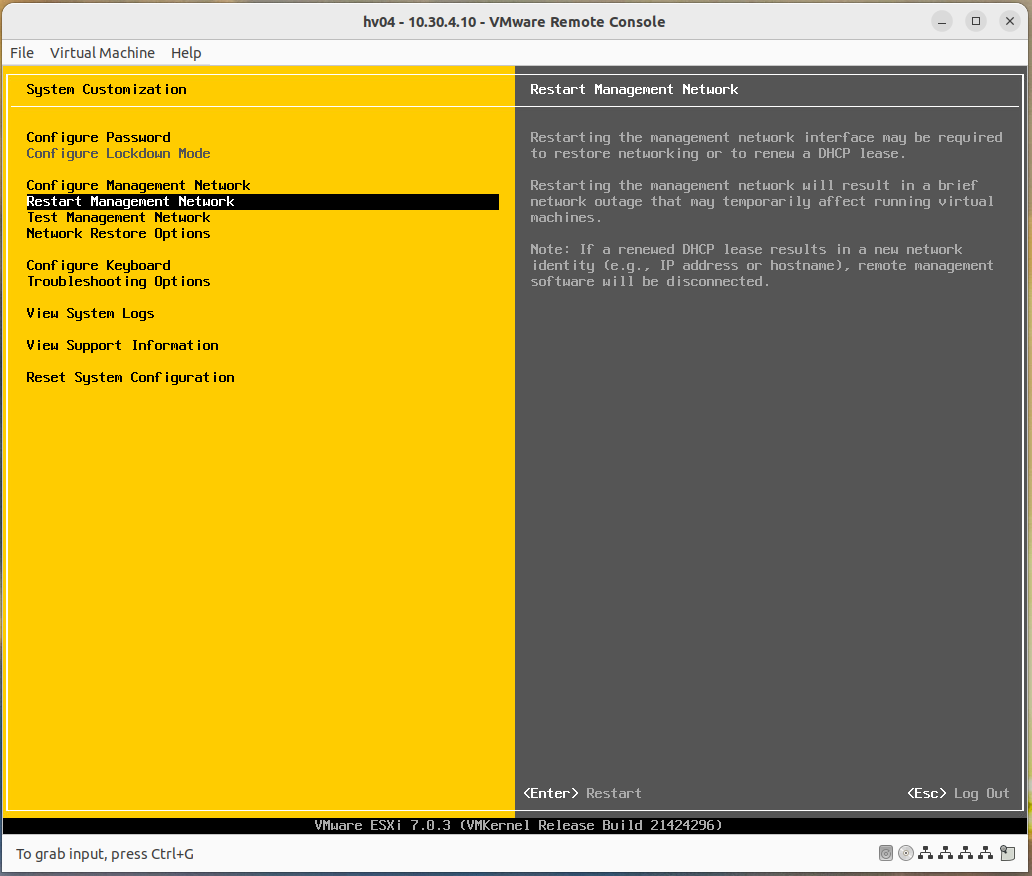Open the Virtual Machine menu
This screenshot has width=1032, height=876.
point(101,53)
